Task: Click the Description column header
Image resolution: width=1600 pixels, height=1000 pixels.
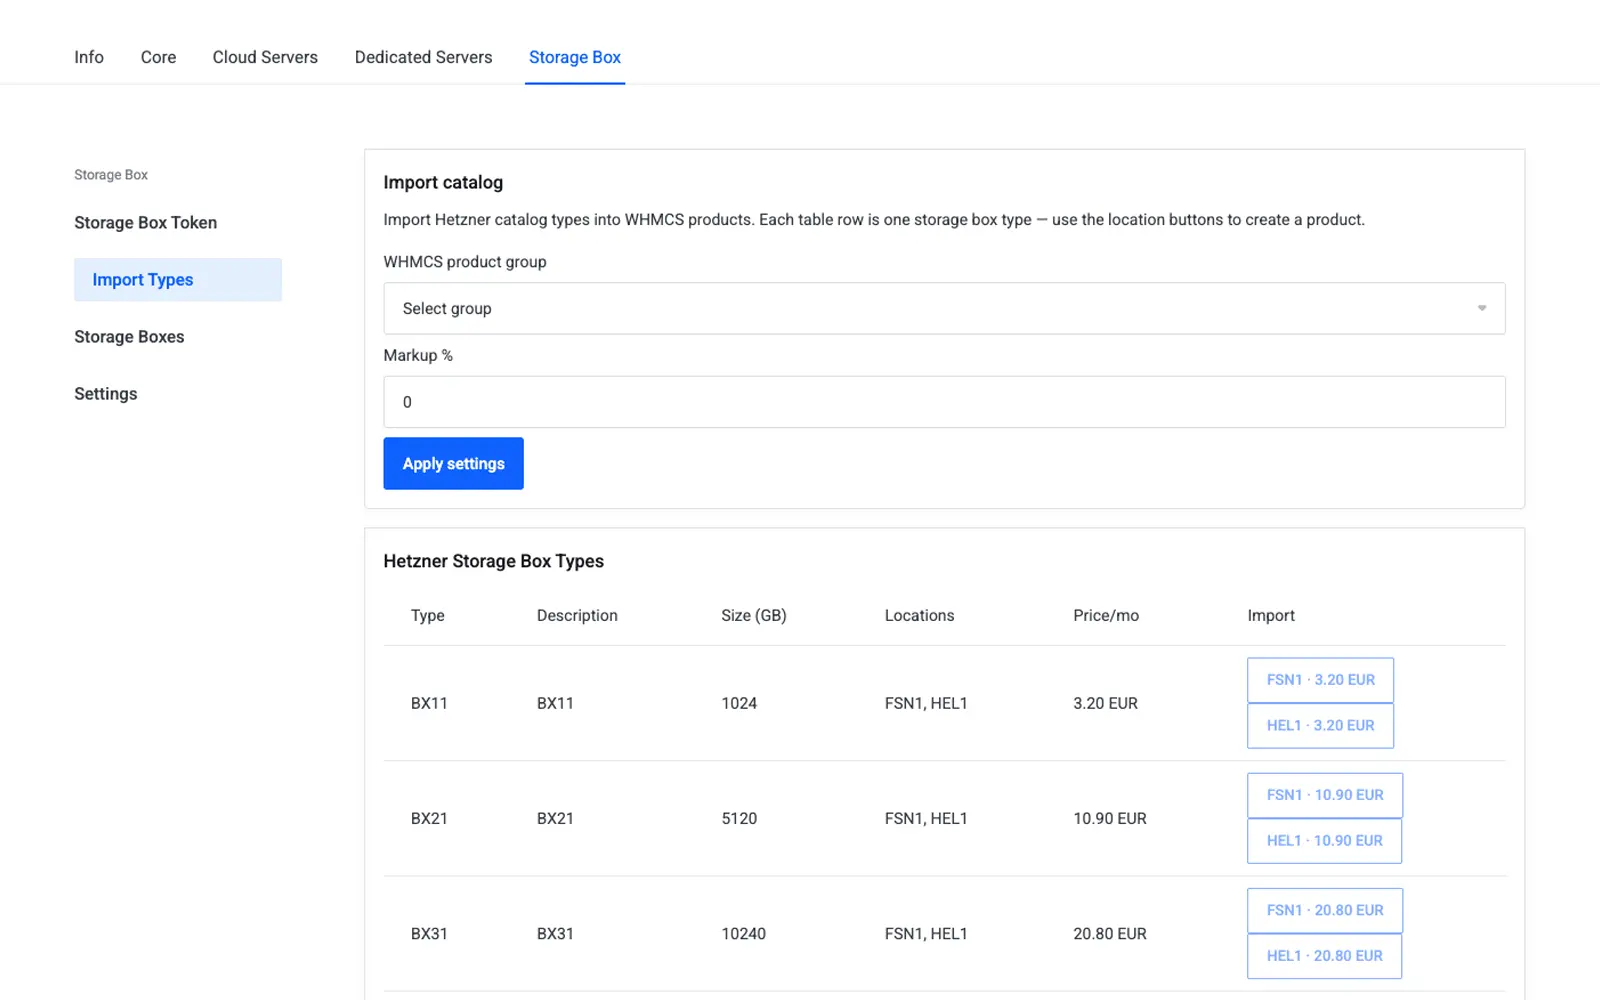Action: [577, 615]
